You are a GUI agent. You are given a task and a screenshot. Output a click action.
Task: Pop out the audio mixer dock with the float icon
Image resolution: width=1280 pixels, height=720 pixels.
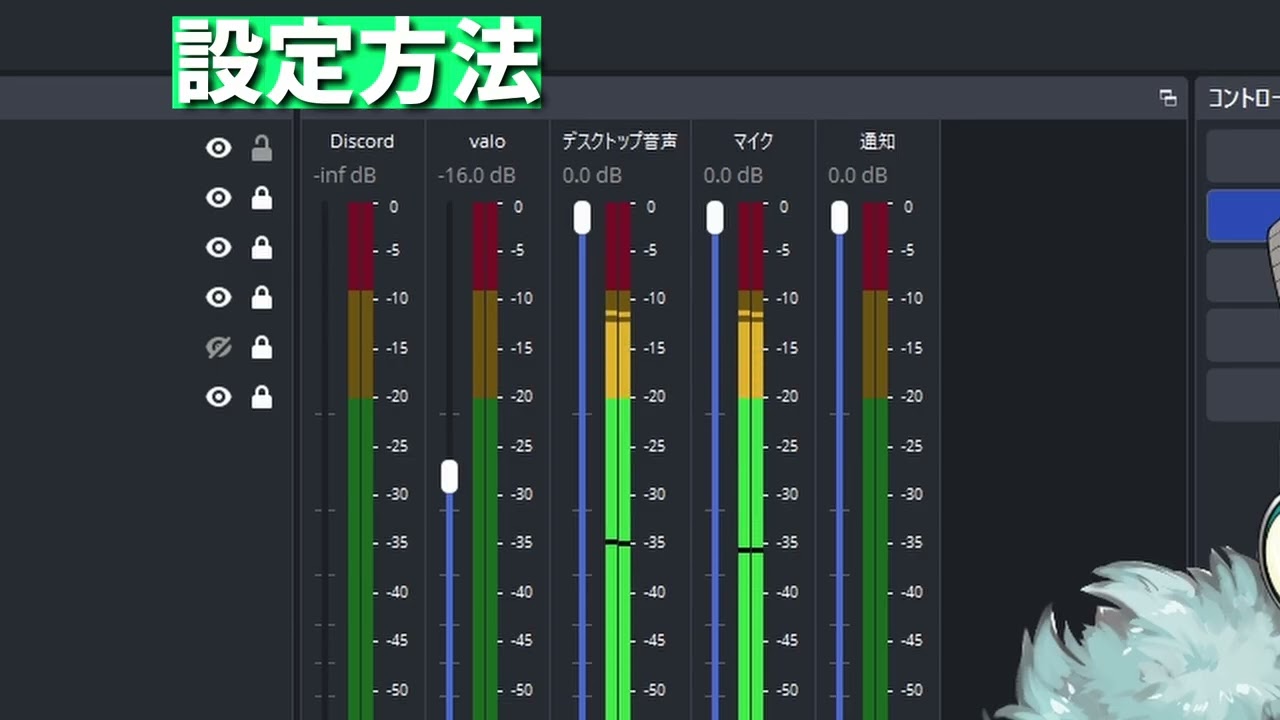(x=1167, y=97)
